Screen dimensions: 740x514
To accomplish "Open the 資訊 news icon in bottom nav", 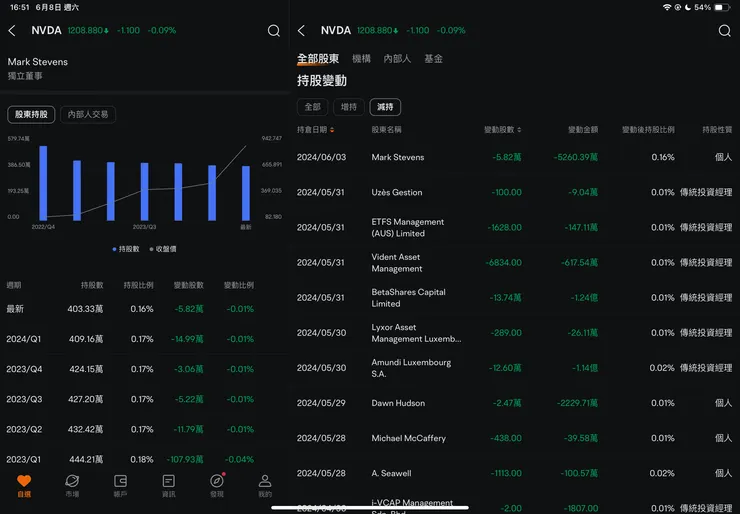I will pos(168,486).
